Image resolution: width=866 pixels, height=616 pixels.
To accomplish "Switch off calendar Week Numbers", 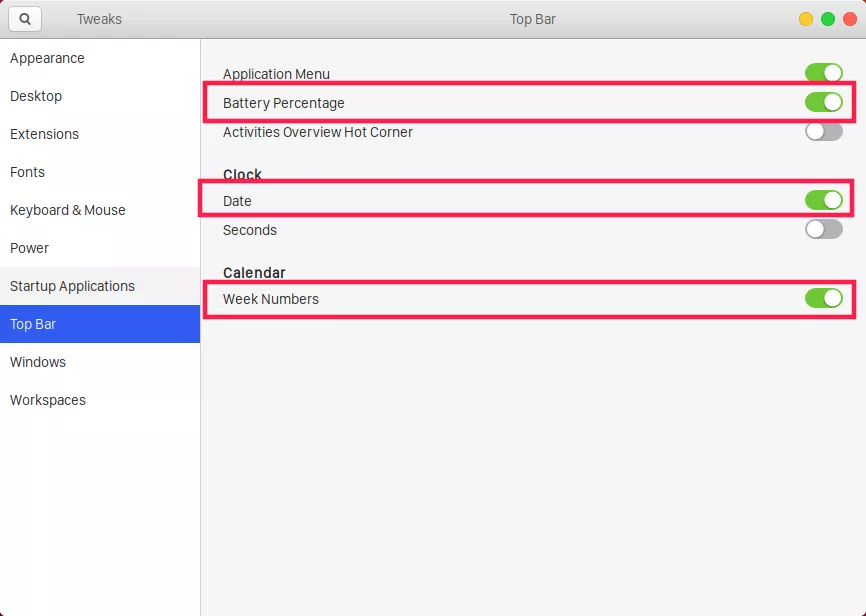I will point(824,298).
